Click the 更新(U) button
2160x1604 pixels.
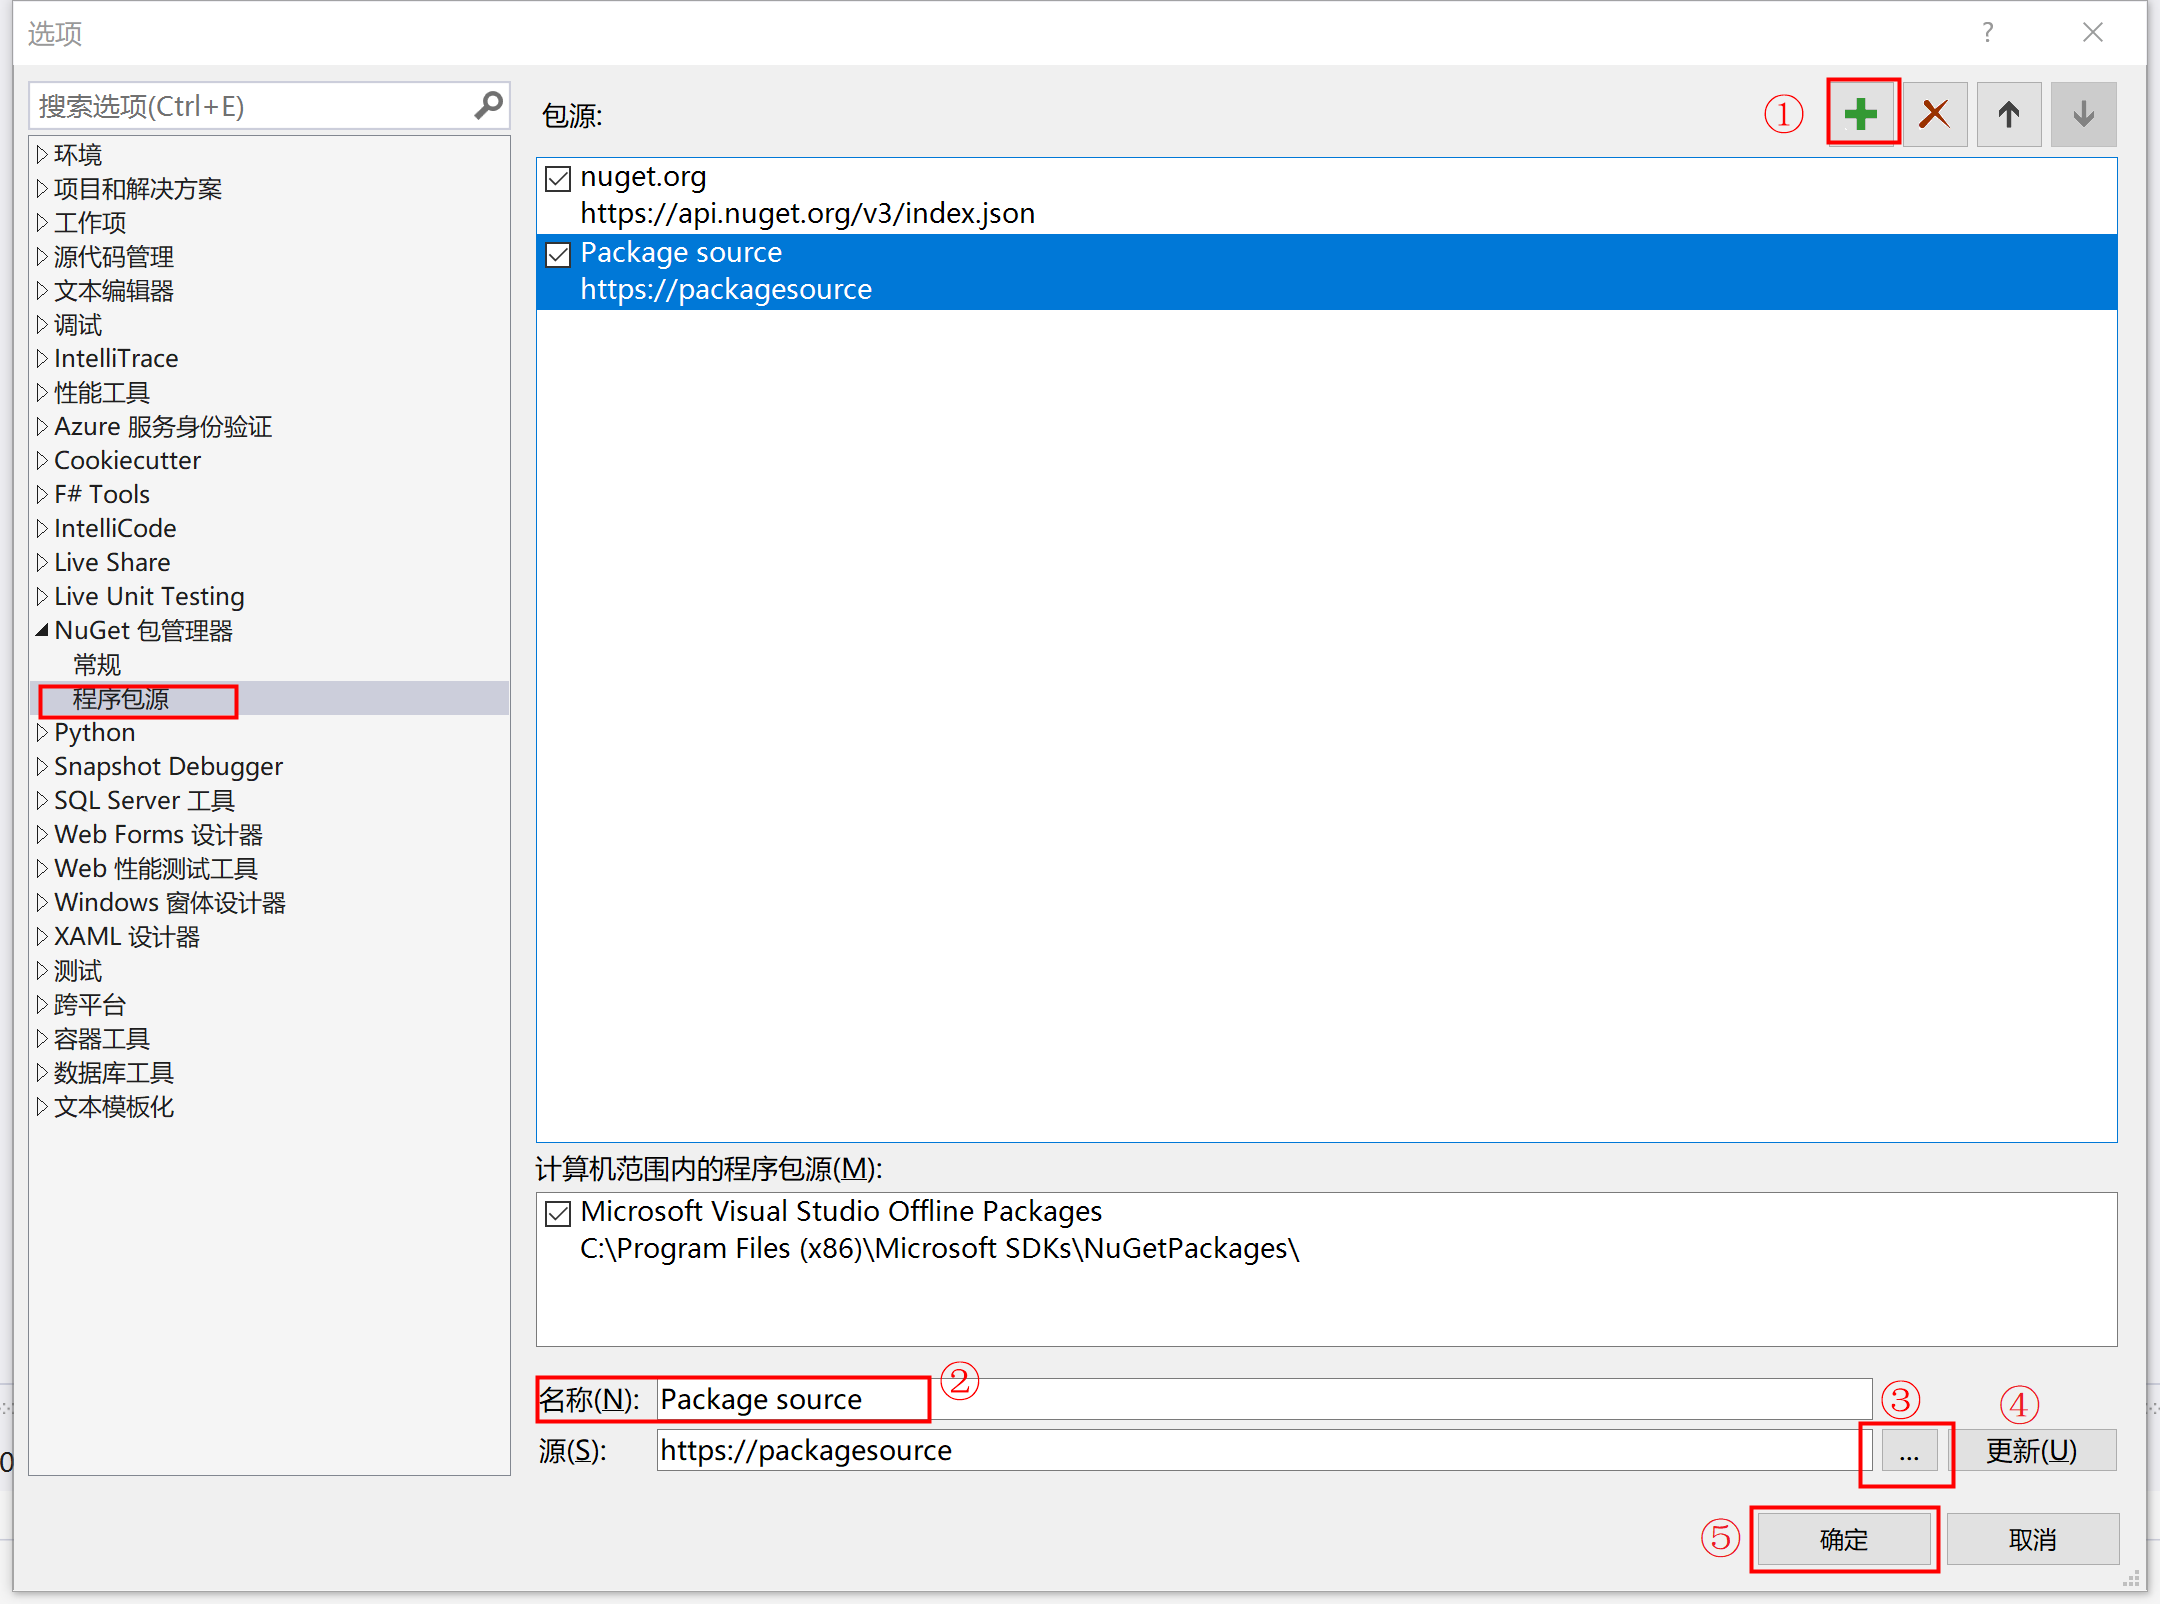pos(2031,1451)
